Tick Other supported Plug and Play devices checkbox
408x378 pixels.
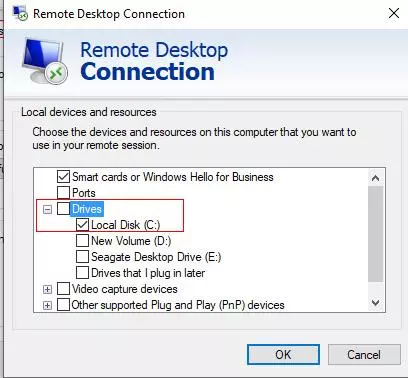coord(63,305)
